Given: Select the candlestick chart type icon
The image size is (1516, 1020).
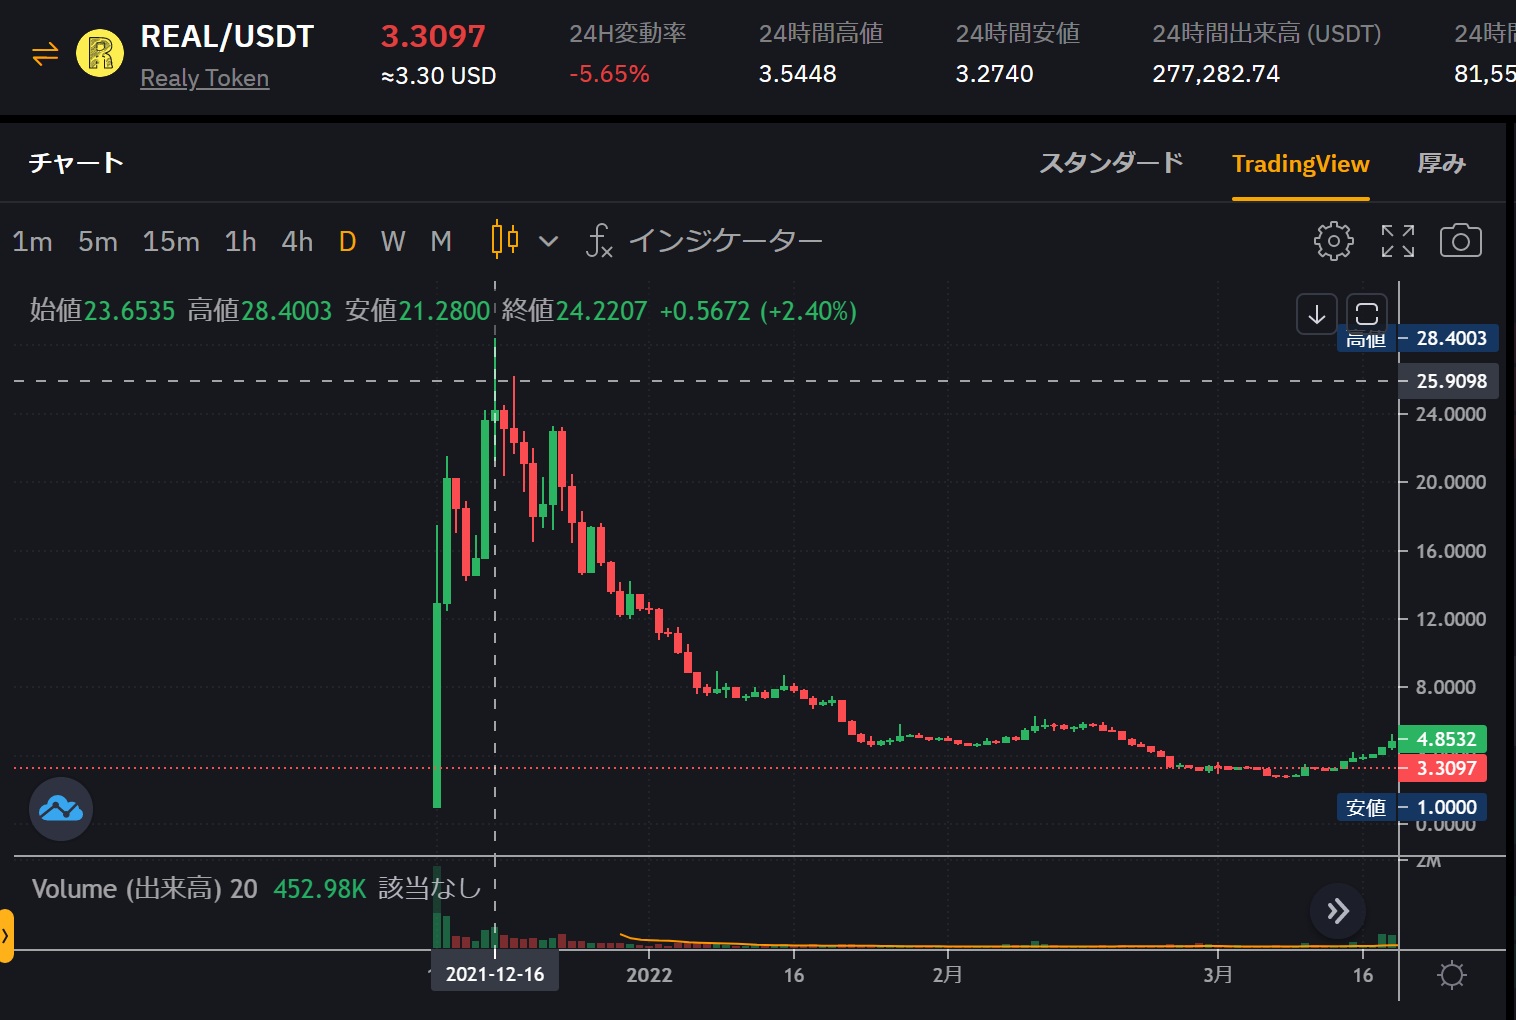Looking at the screenshot, I should pos(503,240).
